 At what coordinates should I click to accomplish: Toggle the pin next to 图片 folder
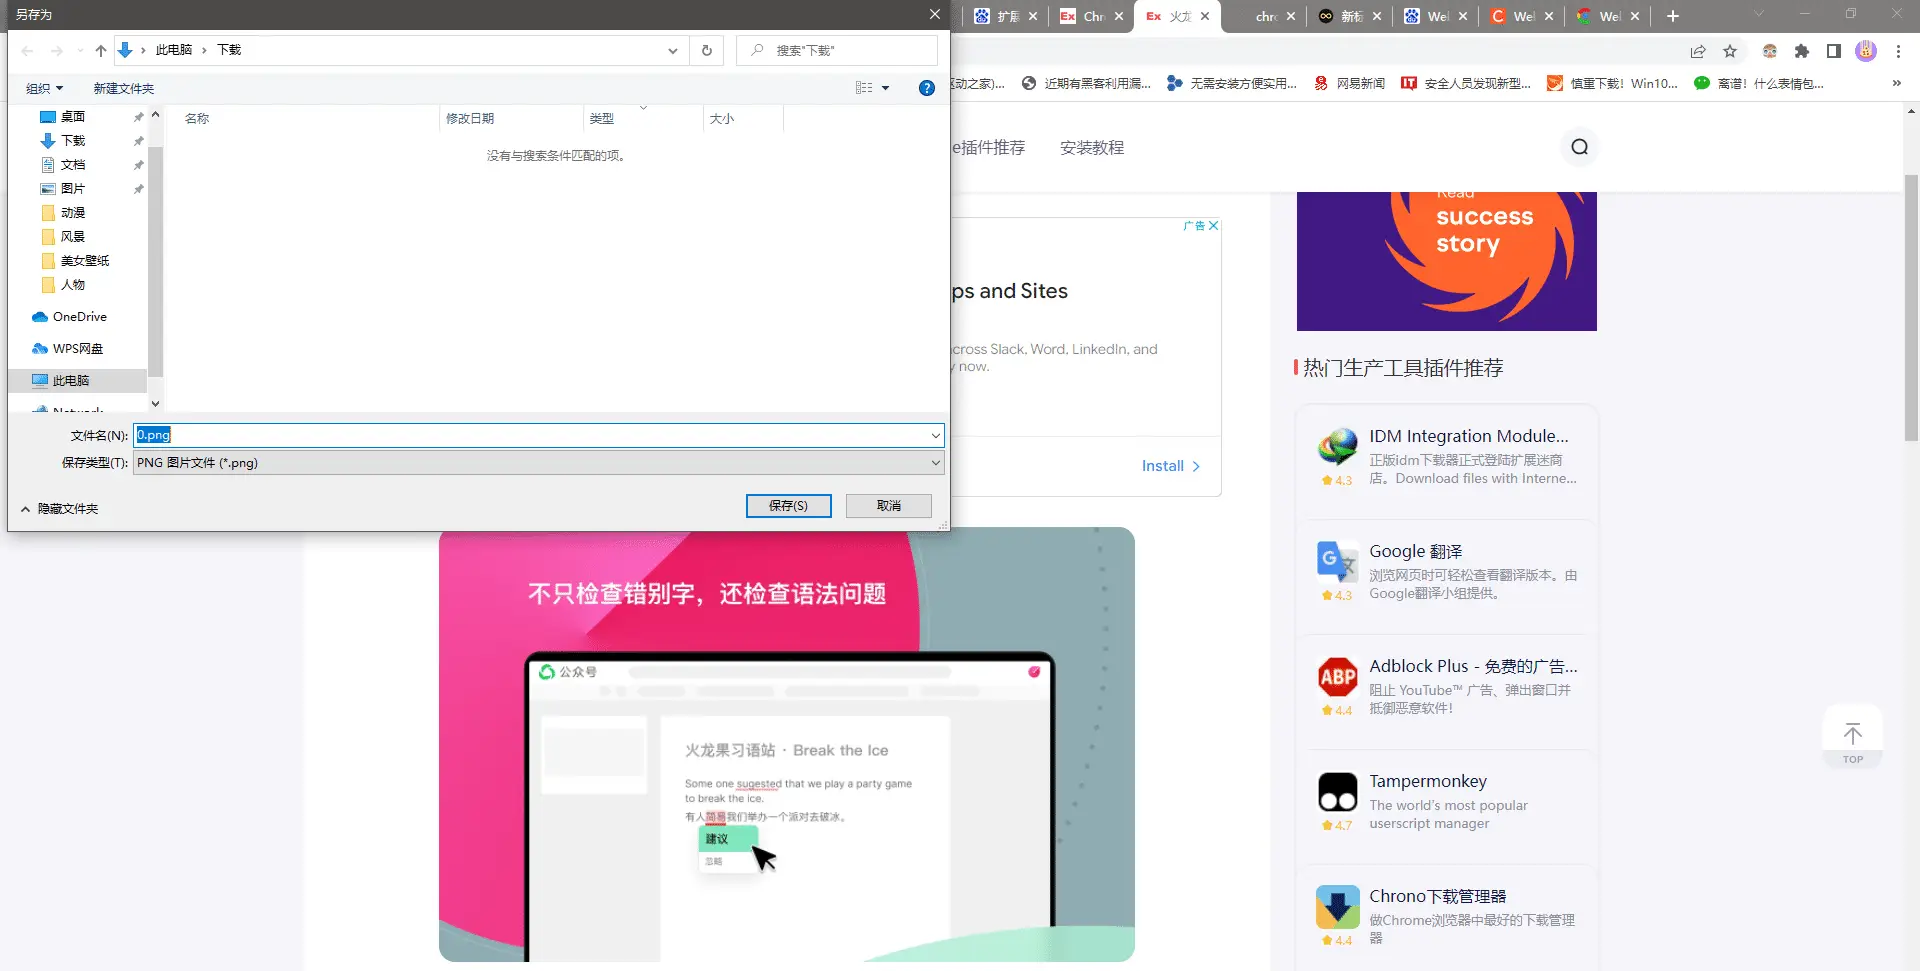point(138,189)
